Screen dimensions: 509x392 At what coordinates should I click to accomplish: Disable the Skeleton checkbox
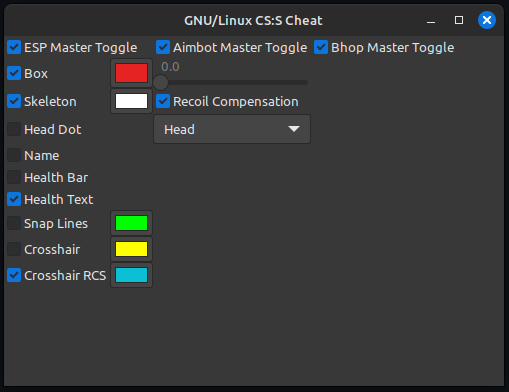[14, 101]
